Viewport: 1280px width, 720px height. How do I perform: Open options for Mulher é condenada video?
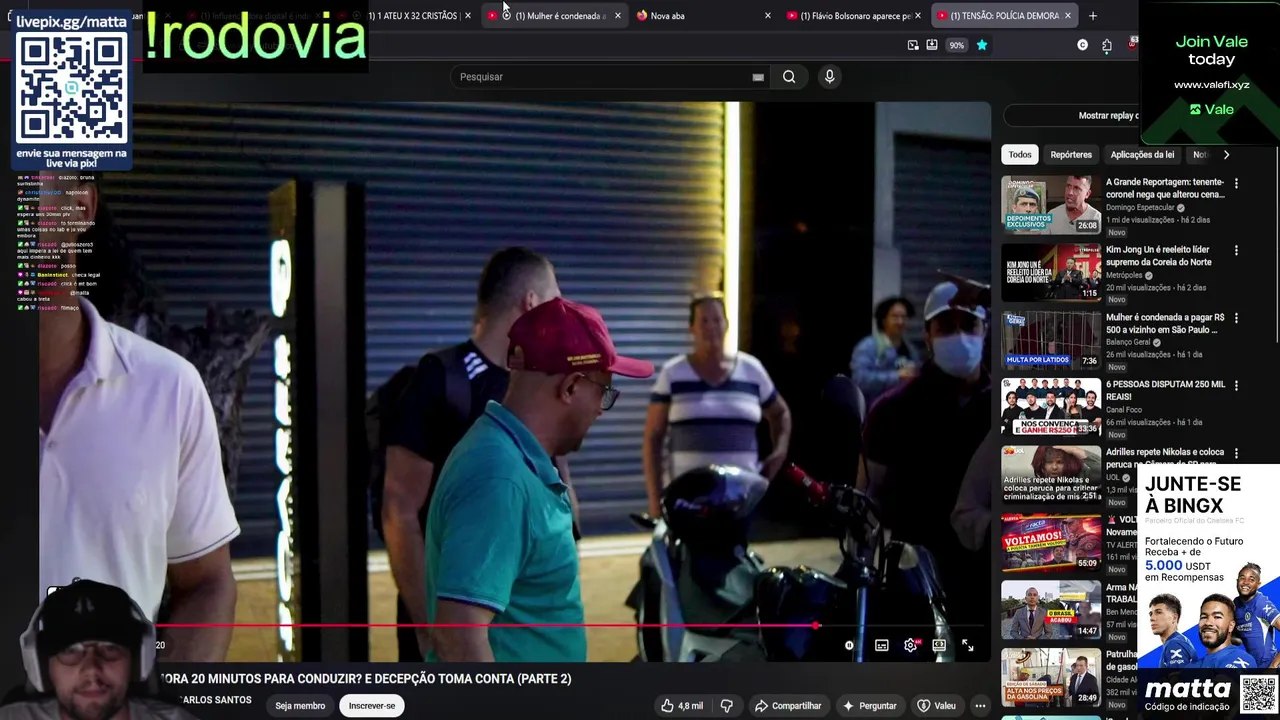(x=1236, y=318)
